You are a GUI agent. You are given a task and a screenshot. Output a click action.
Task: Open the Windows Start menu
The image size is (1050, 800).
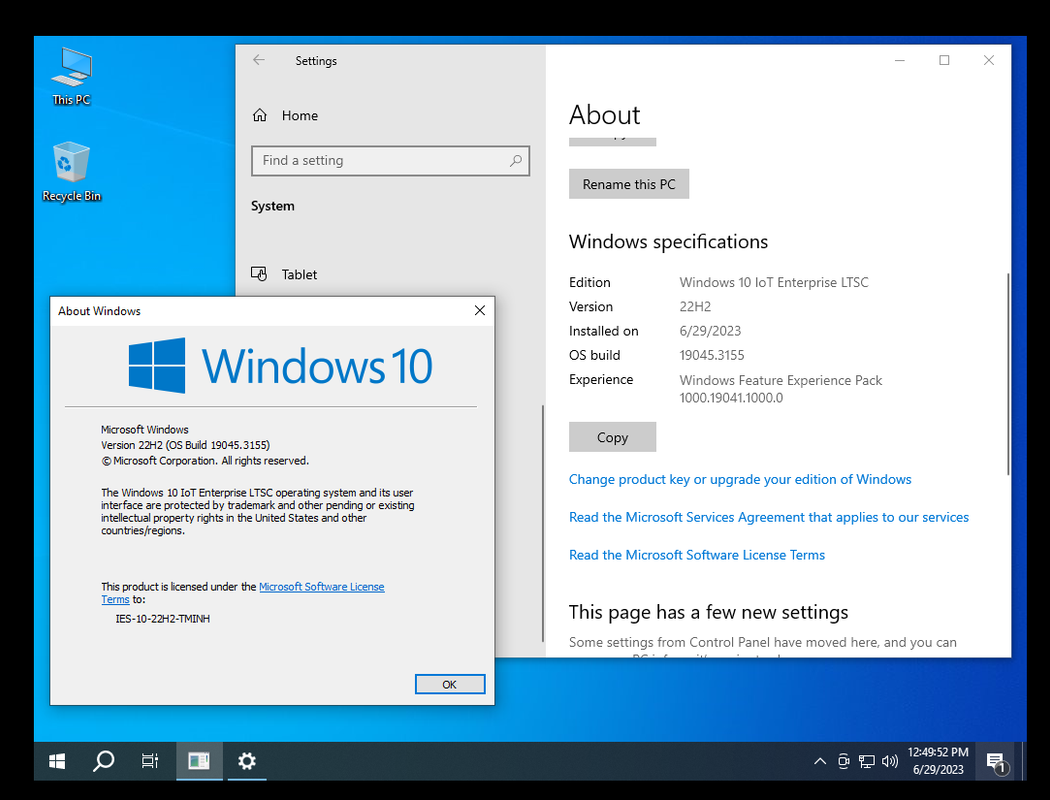coord(57,761)
